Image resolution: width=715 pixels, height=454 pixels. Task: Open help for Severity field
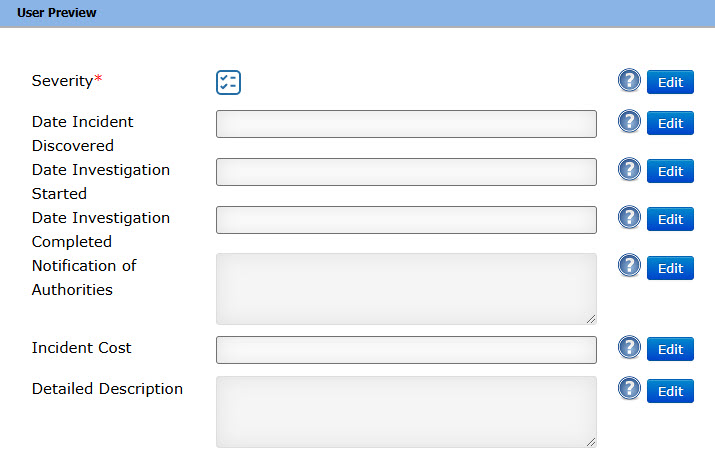pos(629,81)
